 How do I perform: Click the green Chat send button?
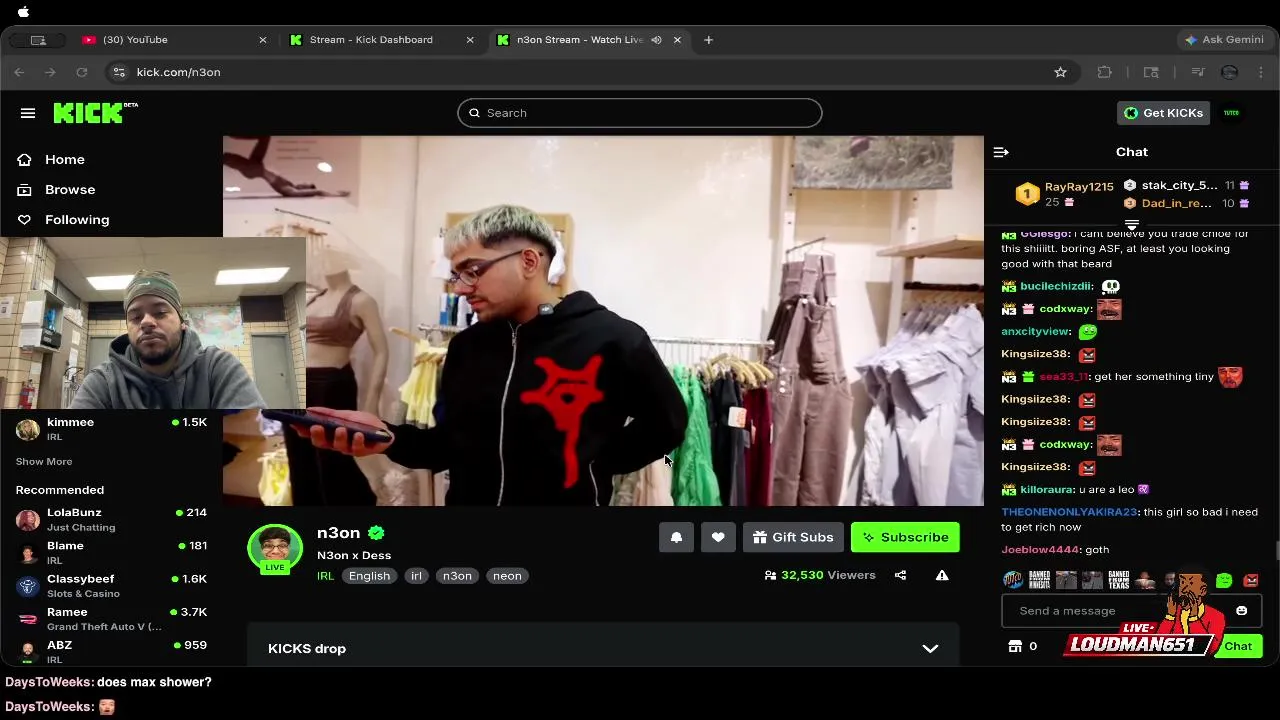tap(1238, 646)
